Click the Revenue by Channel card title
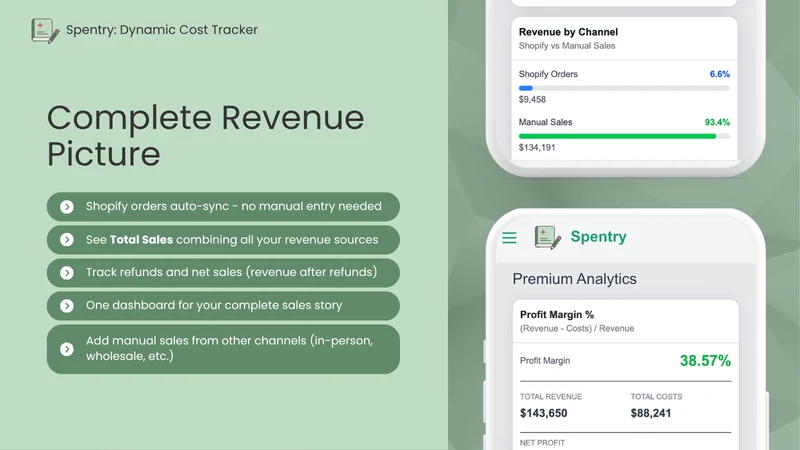The image size is (800, 450). (568, 32)
